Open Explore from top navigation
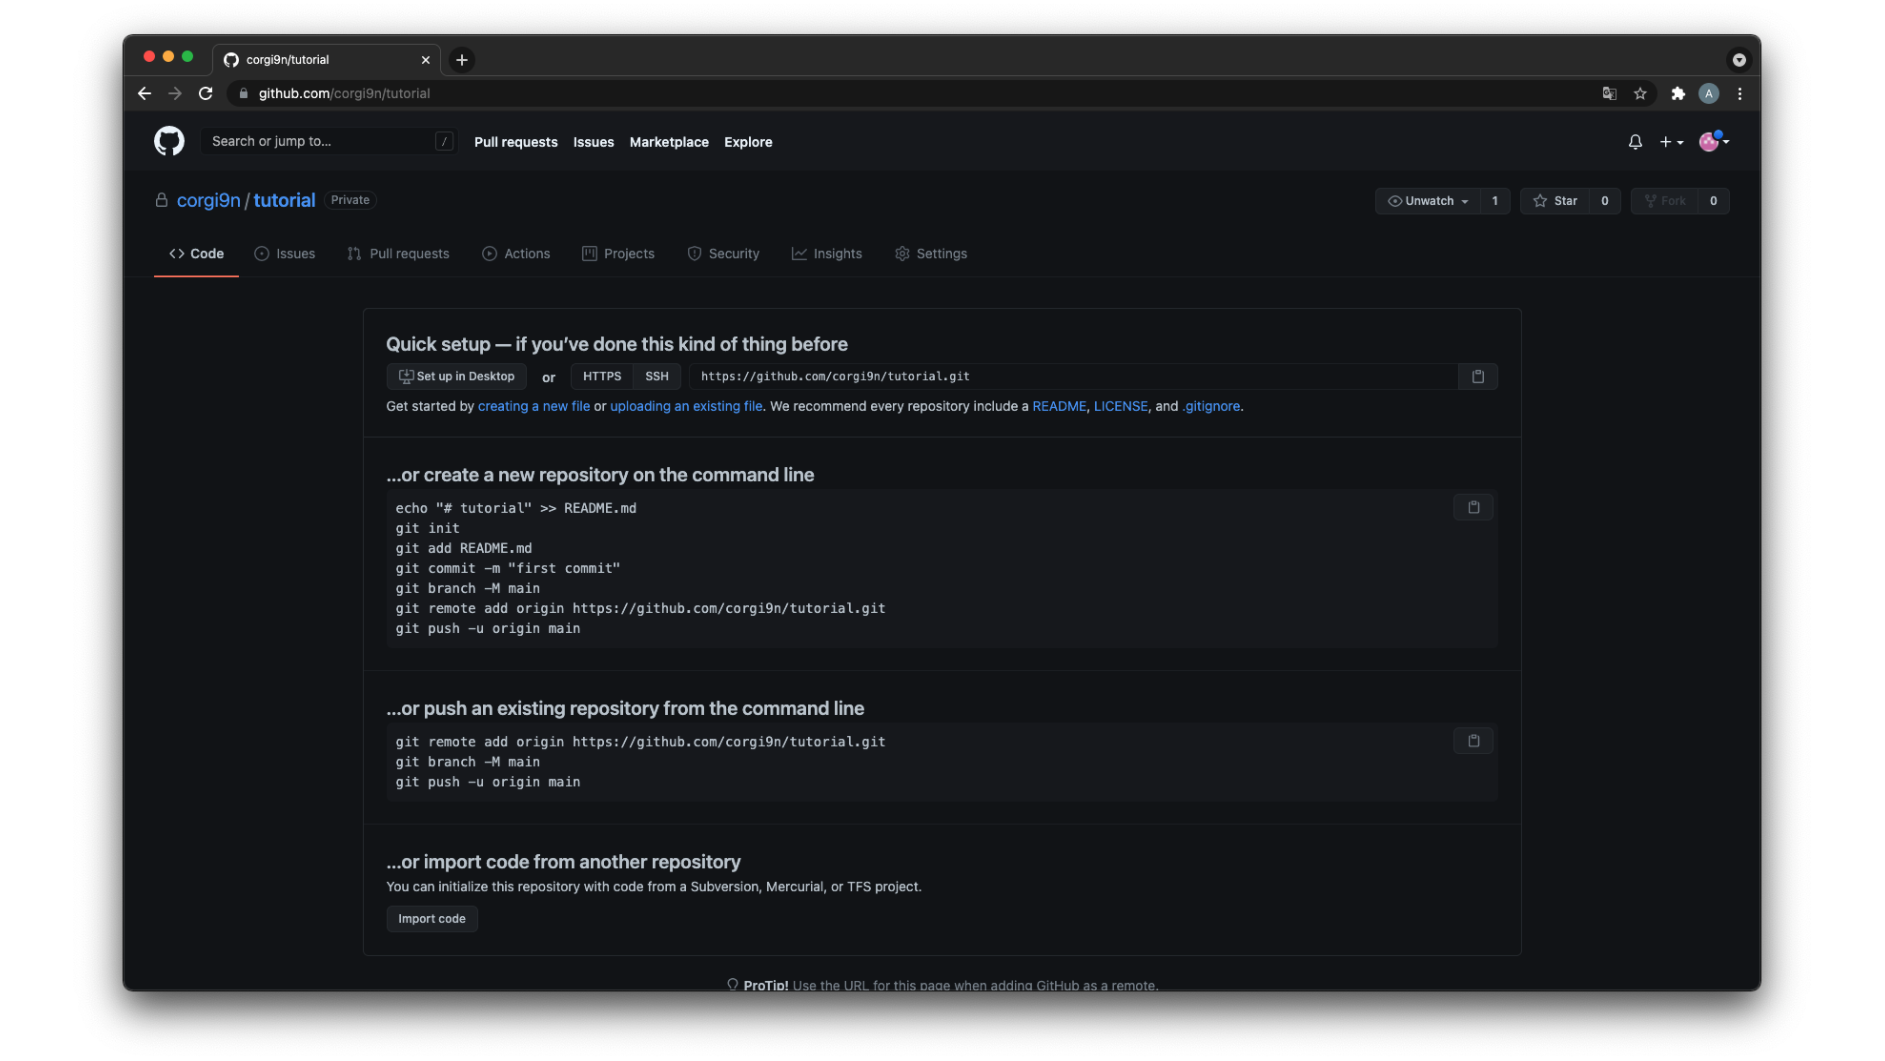 click(748, 142)
